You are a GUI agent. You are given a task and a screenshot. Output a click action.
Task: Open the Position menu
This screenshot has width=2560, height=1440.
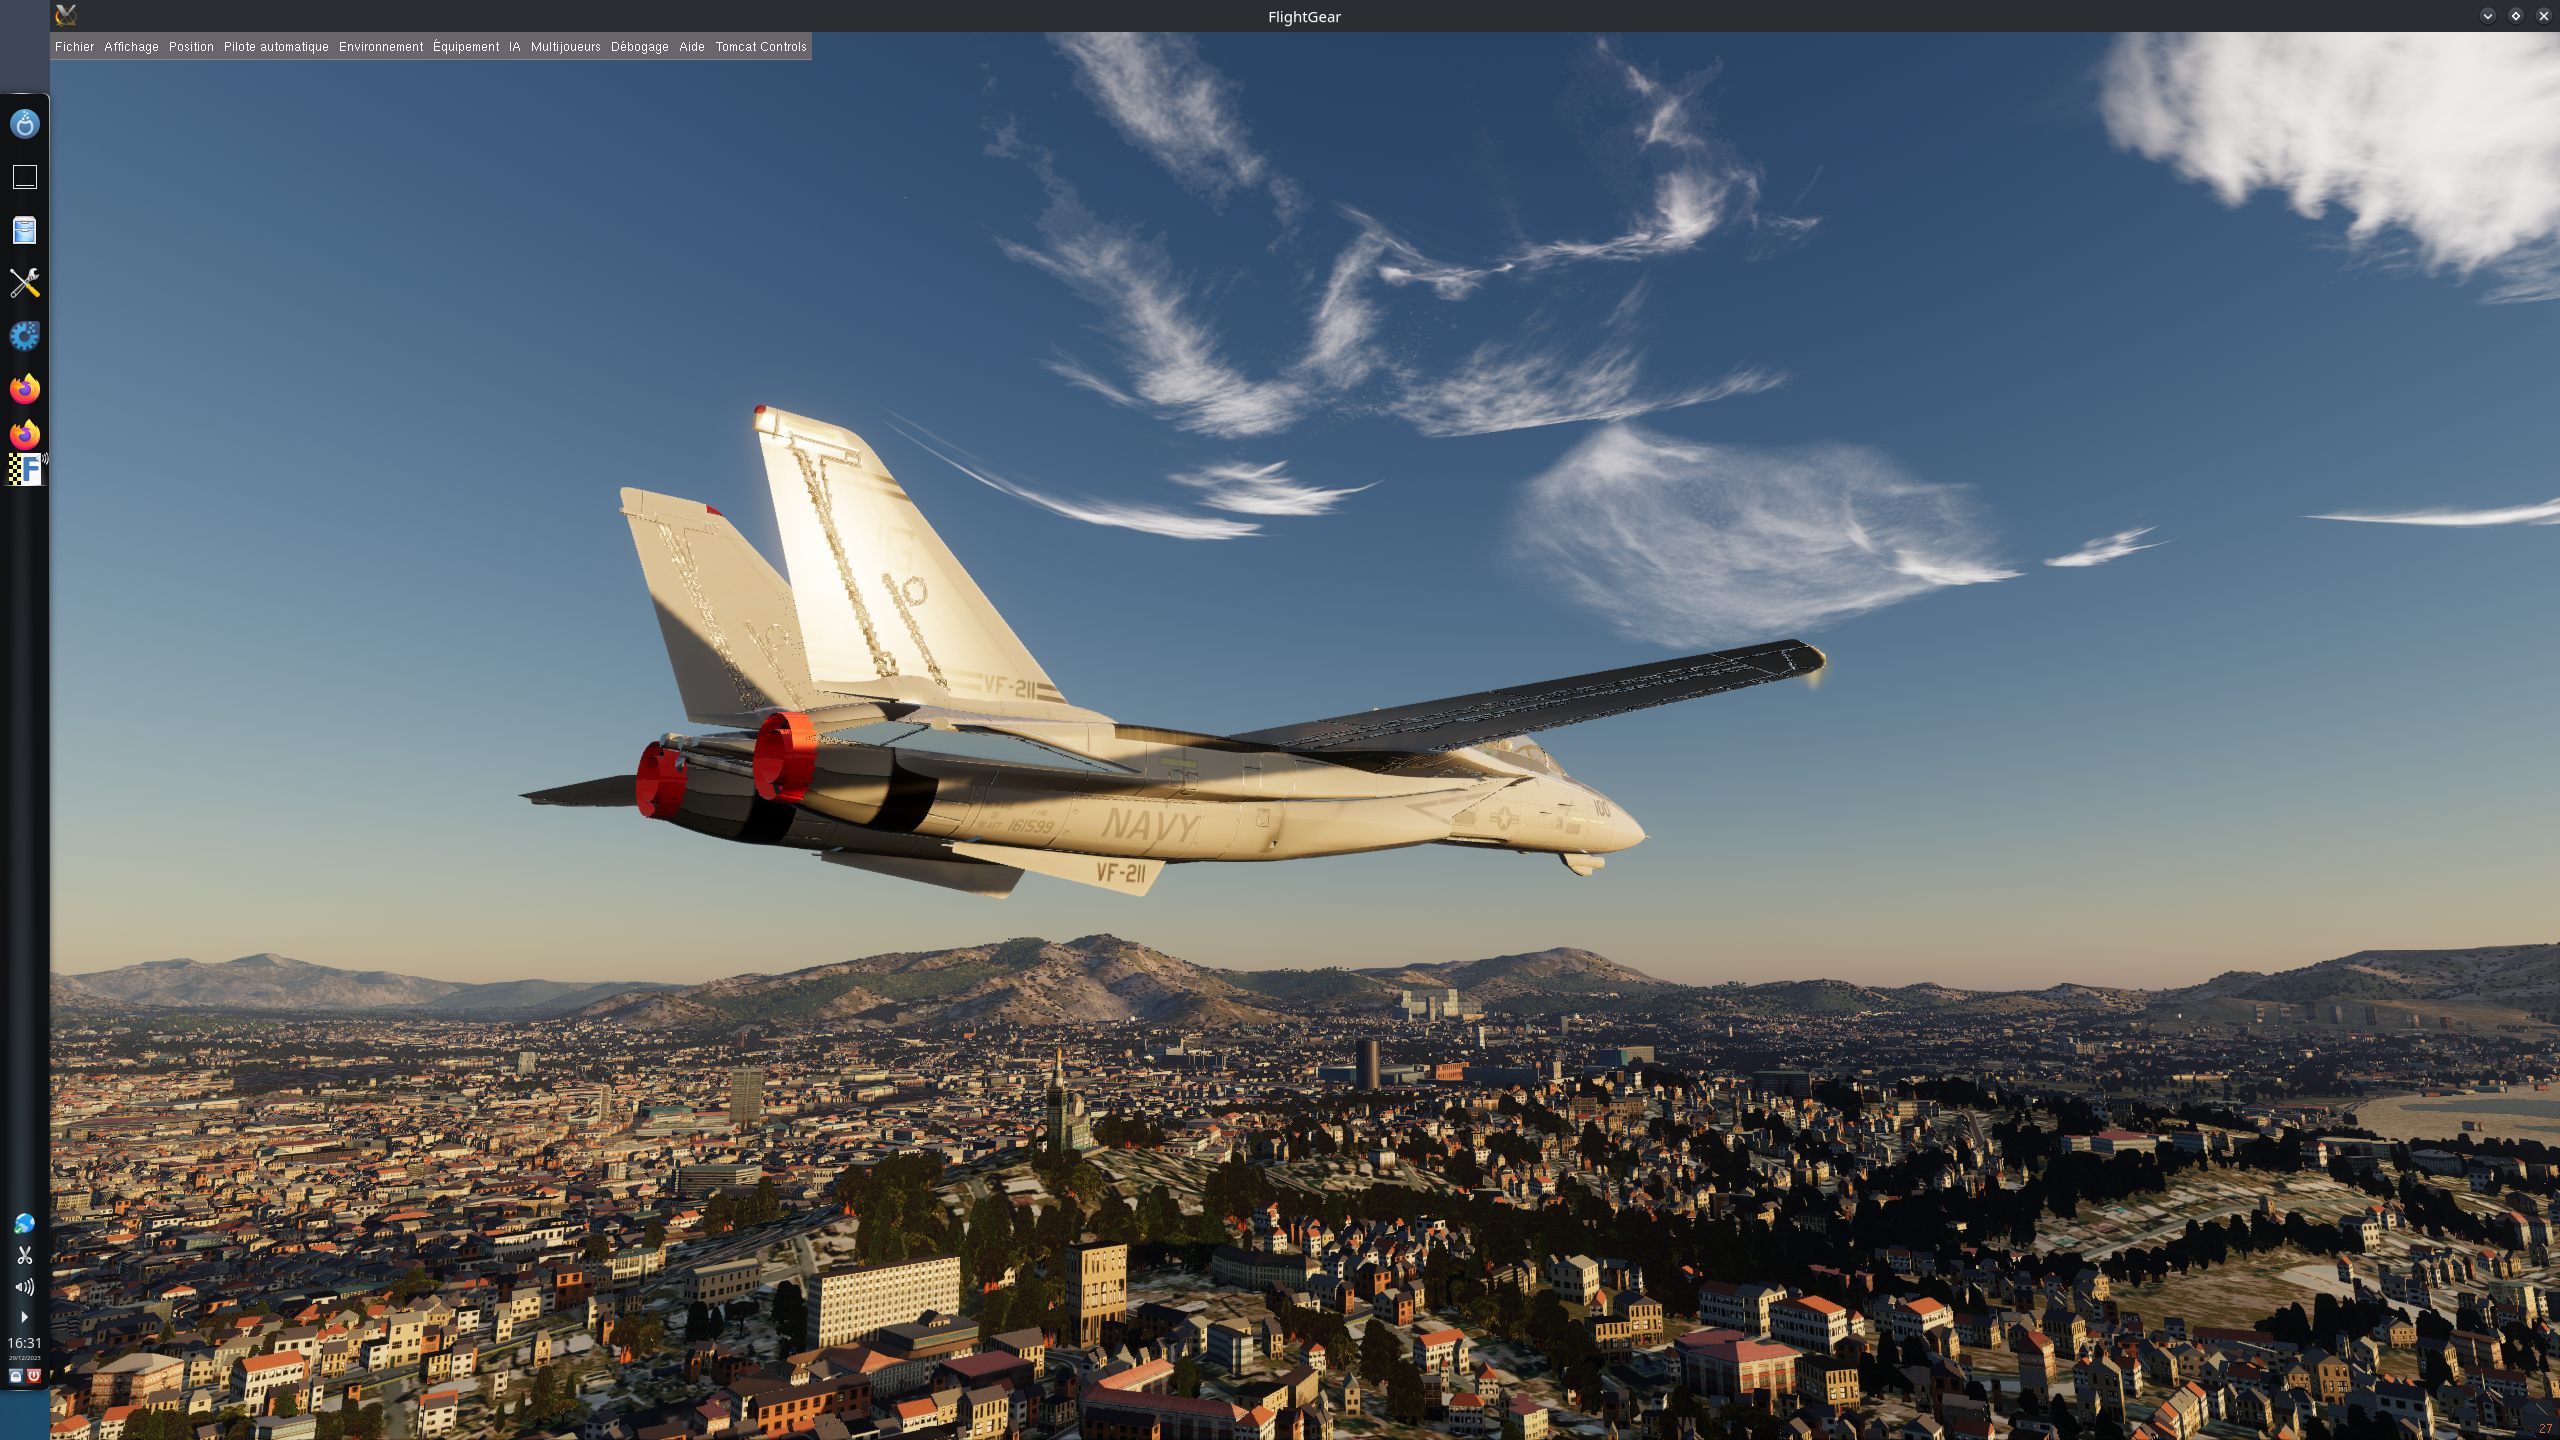(x=191, y=47)
